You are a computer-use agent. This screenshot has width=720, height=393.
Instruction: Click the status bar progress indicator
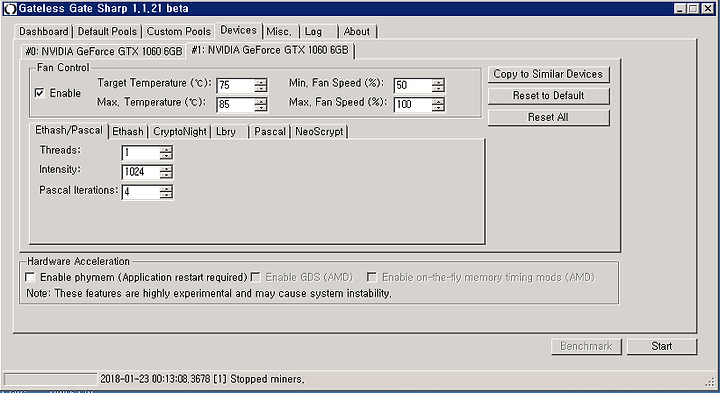tap(51, 379)
